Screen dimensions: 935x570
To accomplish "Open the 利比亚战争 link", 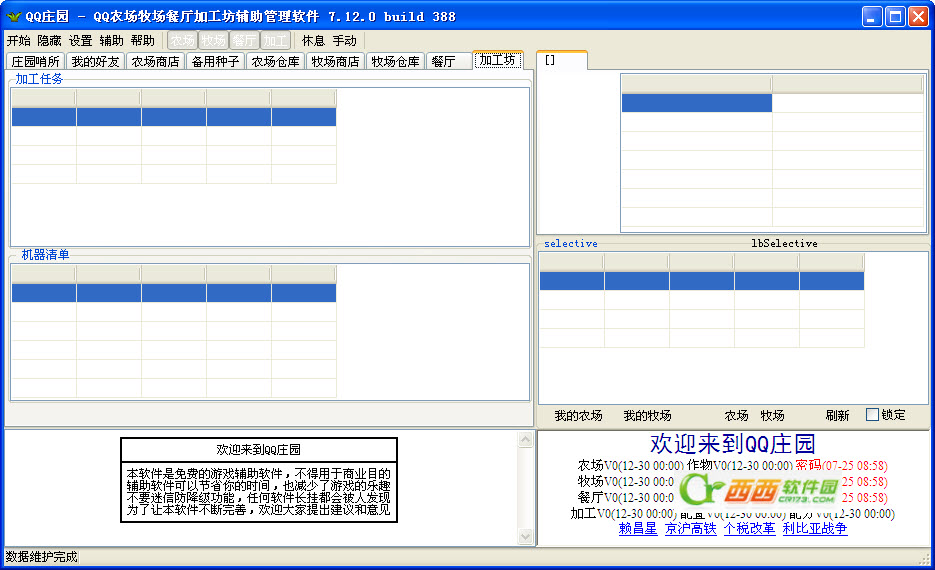I will click(815, 528).
